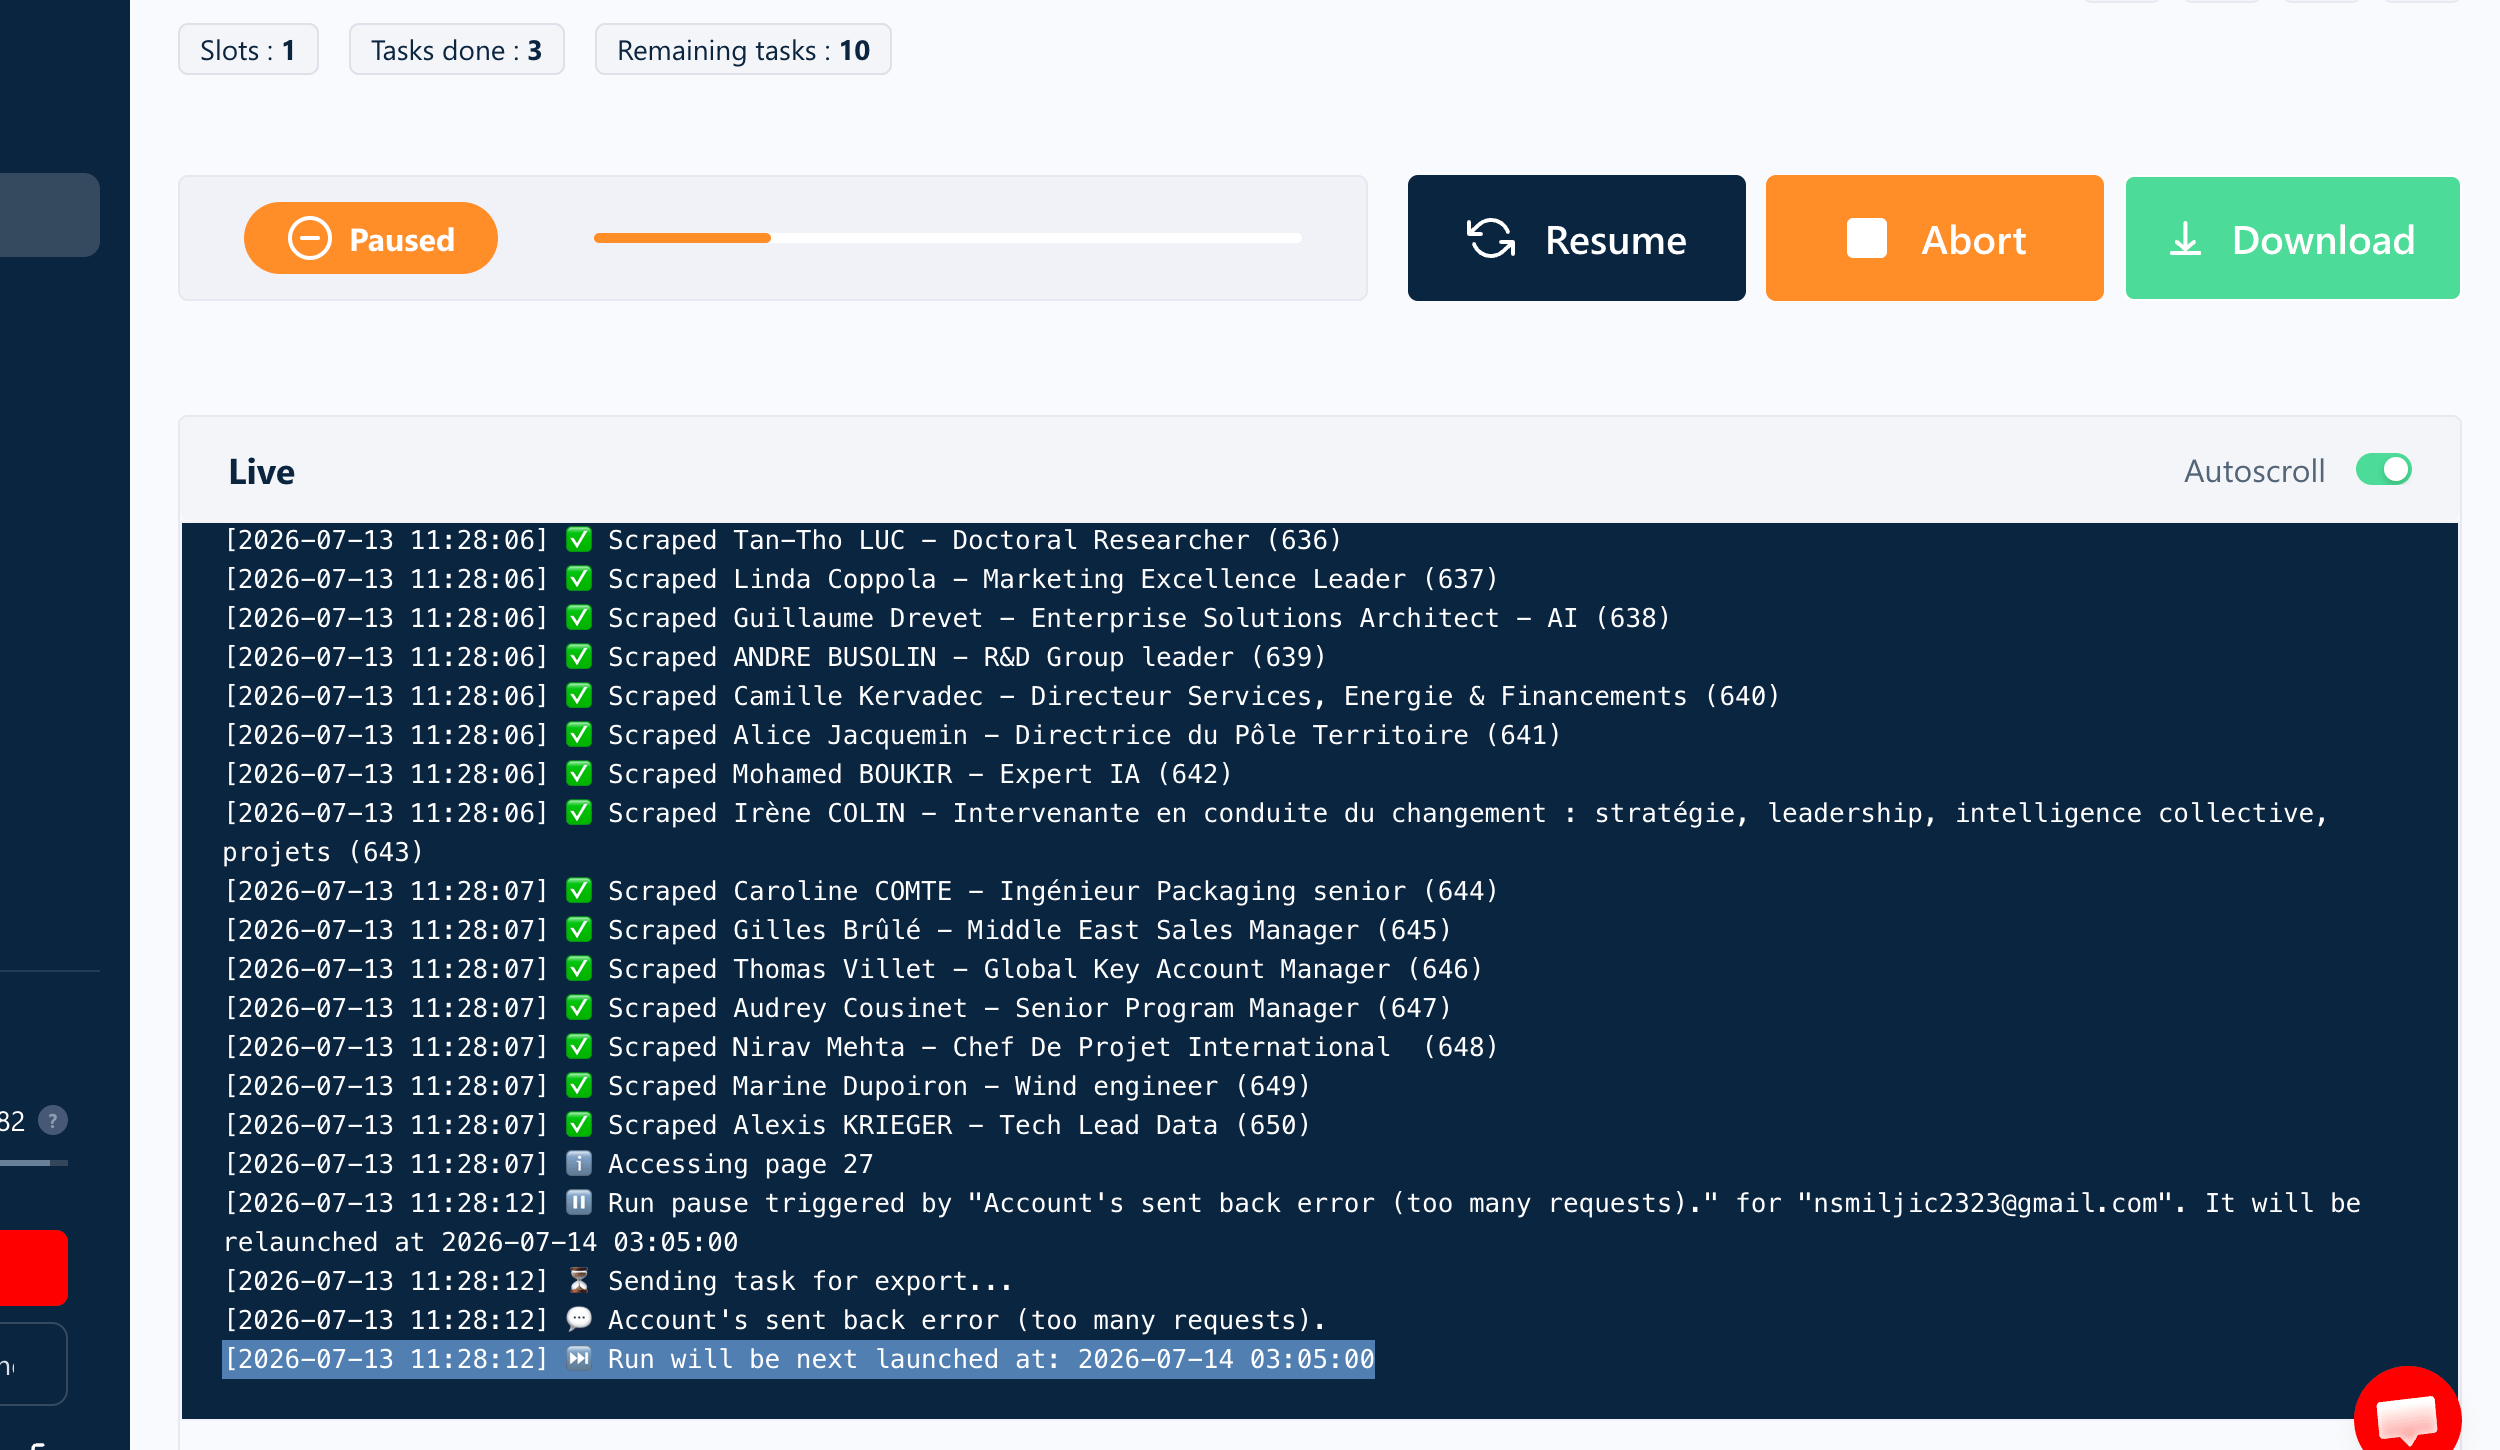Click the info icon beside Accessing page 27
2500x1450 pixels.
[579, 1163]
